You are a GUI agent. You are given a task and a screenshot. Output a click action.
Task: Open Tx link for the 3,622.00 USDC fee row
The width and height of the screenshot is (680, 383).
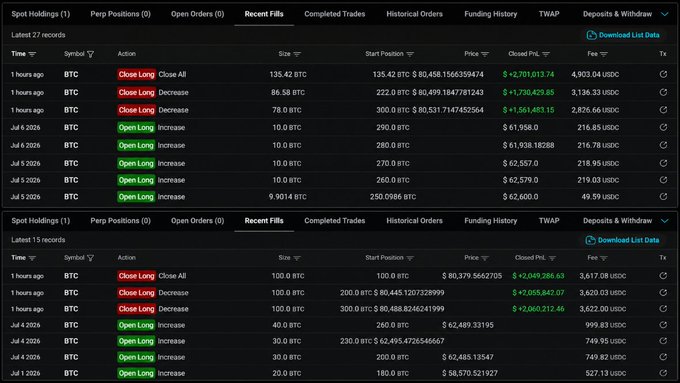[x=663, y=308]
